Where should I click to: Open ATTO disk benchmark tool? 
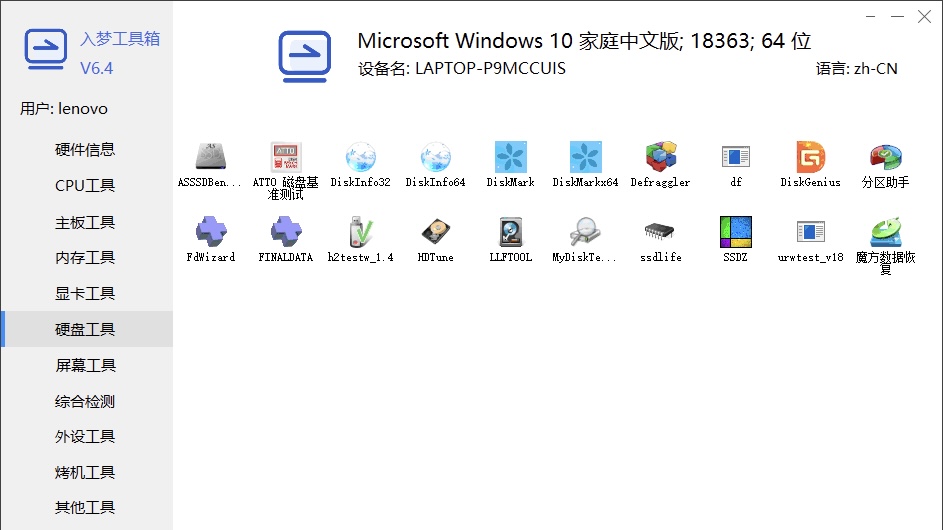pyautogui.click(x=285, y=157)
